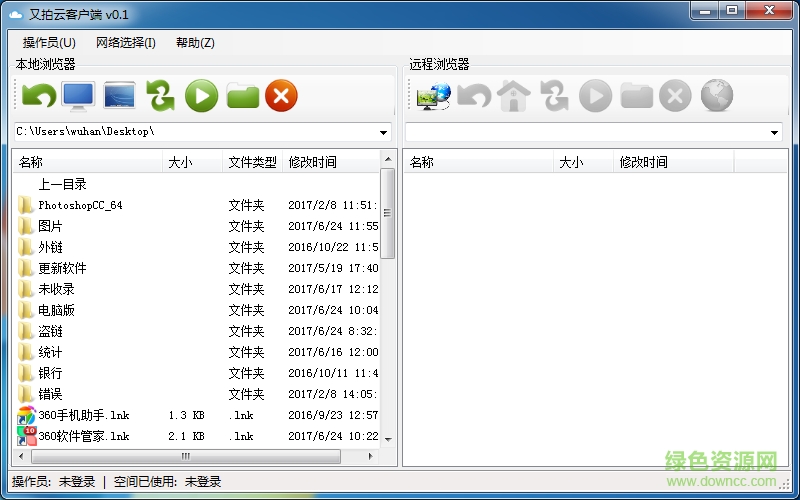The width and height of the screenshot is (800, 500).
Task: Click the 2017/2/8 11:51 date cell
Action: click(x=333, y=205)
